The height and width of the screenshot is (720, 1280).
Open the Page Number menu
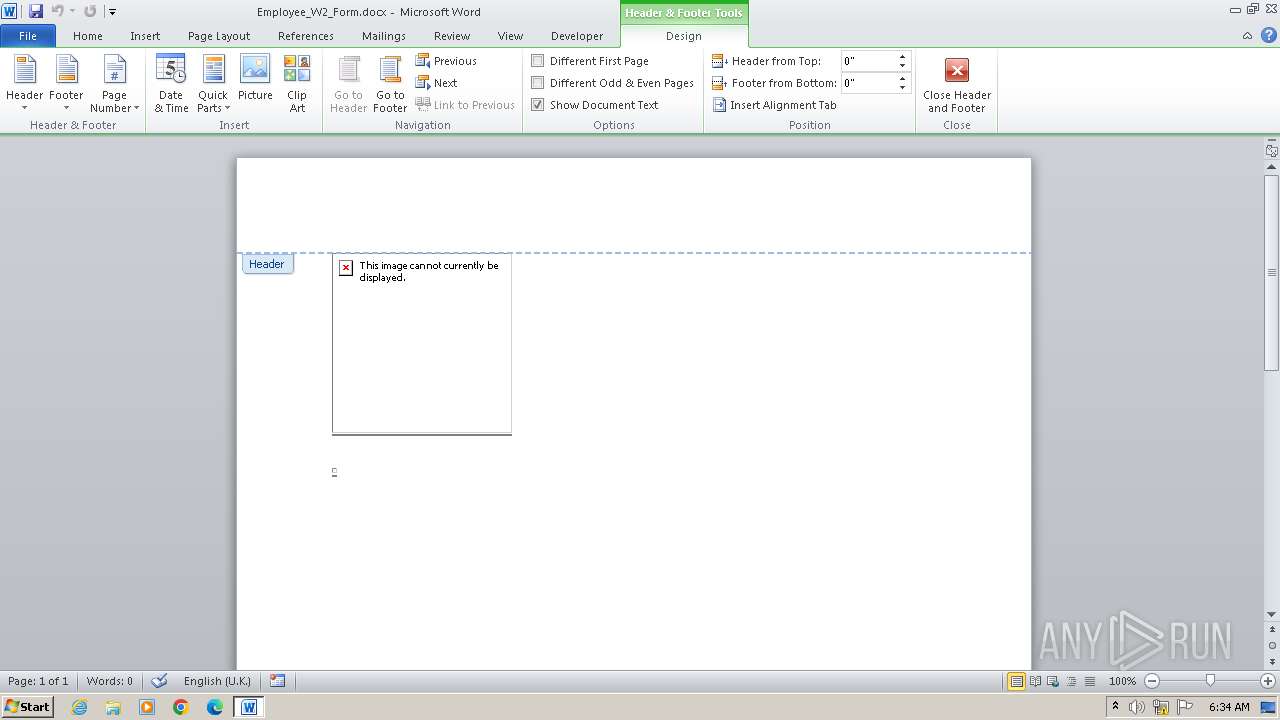[x=114, y=84]
